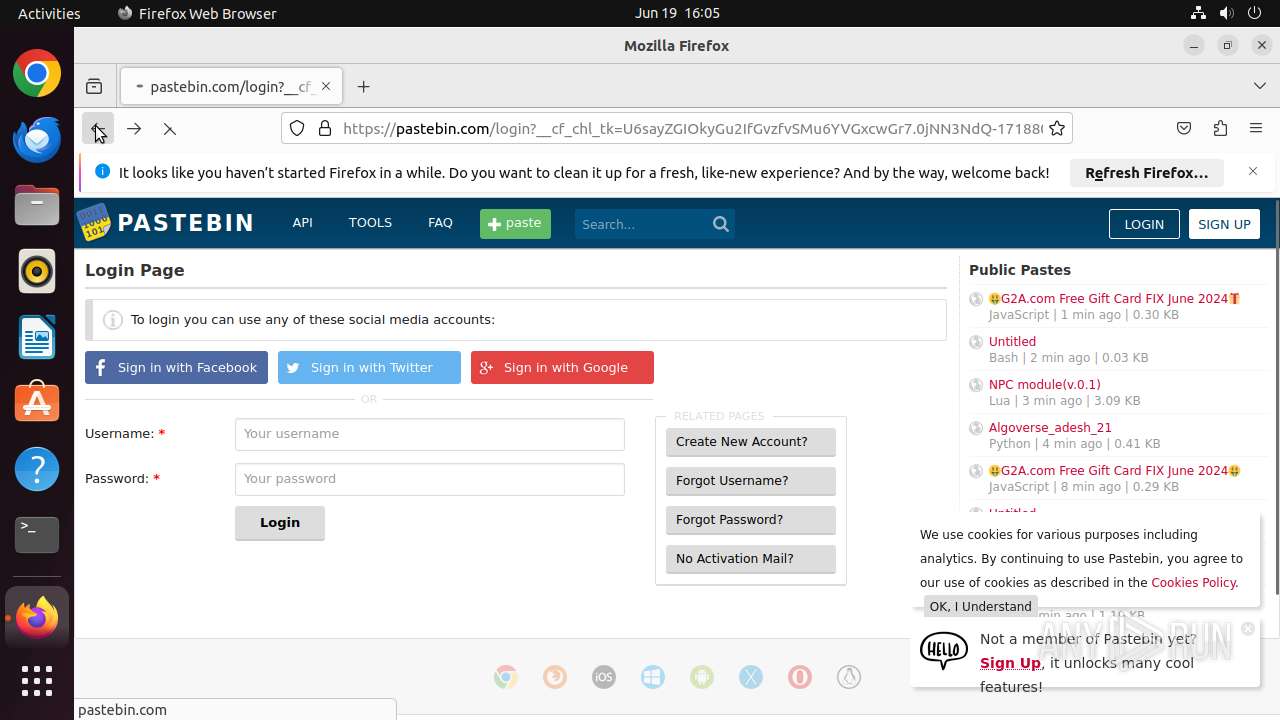
Task: Open the FAQ page in Pastebin navigation
Action: 440,222
